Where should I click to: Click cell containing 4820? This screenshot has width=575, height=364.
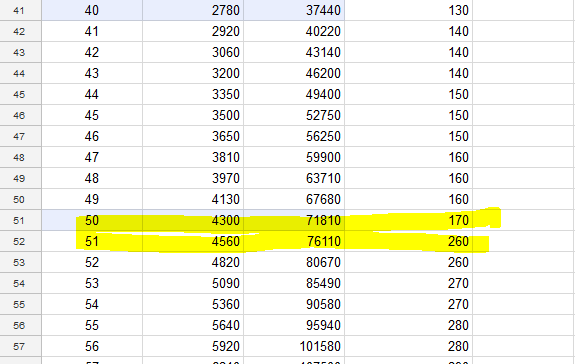[x=193, y=262]
